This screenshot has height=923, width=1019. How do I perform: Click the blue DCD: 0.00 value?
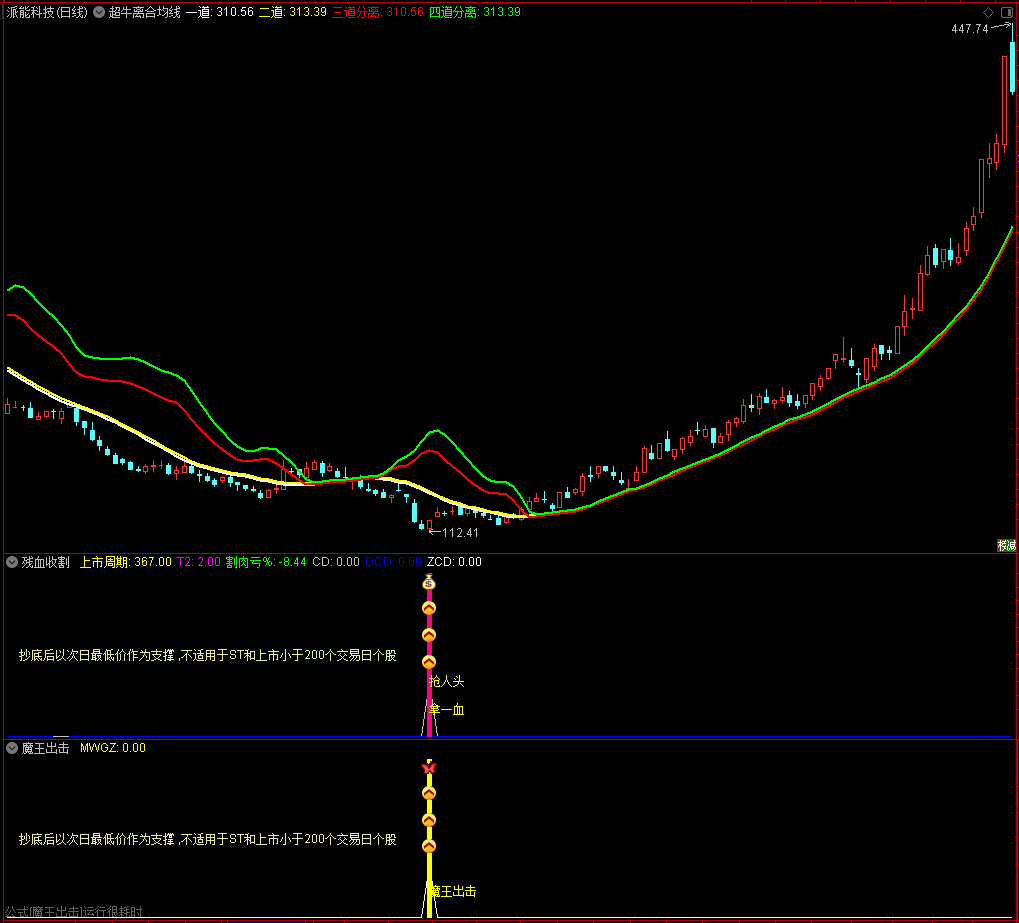pos(393,562)
